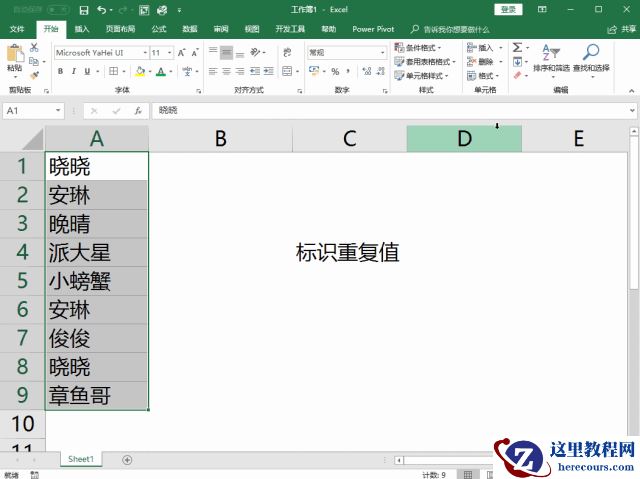Switch to the 插入 Insert tab
This screenshot has width=640, height=479.
pos(82,29)
